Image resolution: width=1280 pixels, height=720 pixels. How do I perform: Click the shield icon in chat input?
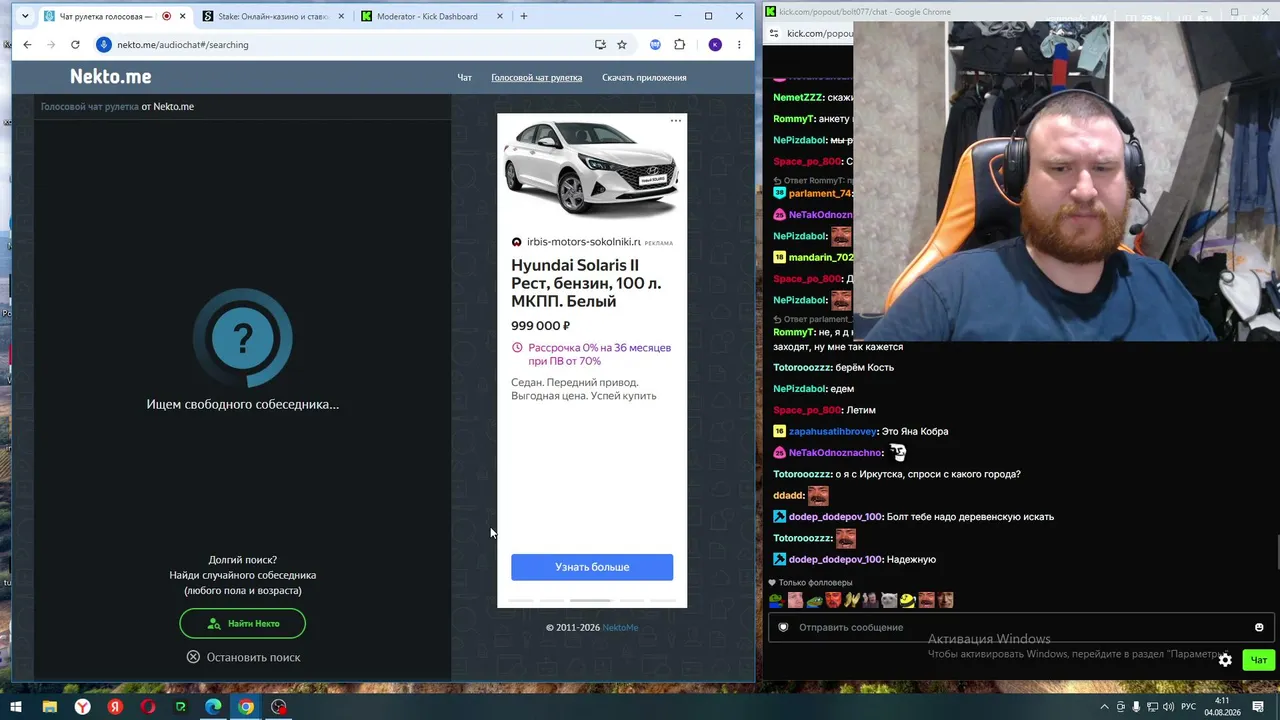coord(783,627)
